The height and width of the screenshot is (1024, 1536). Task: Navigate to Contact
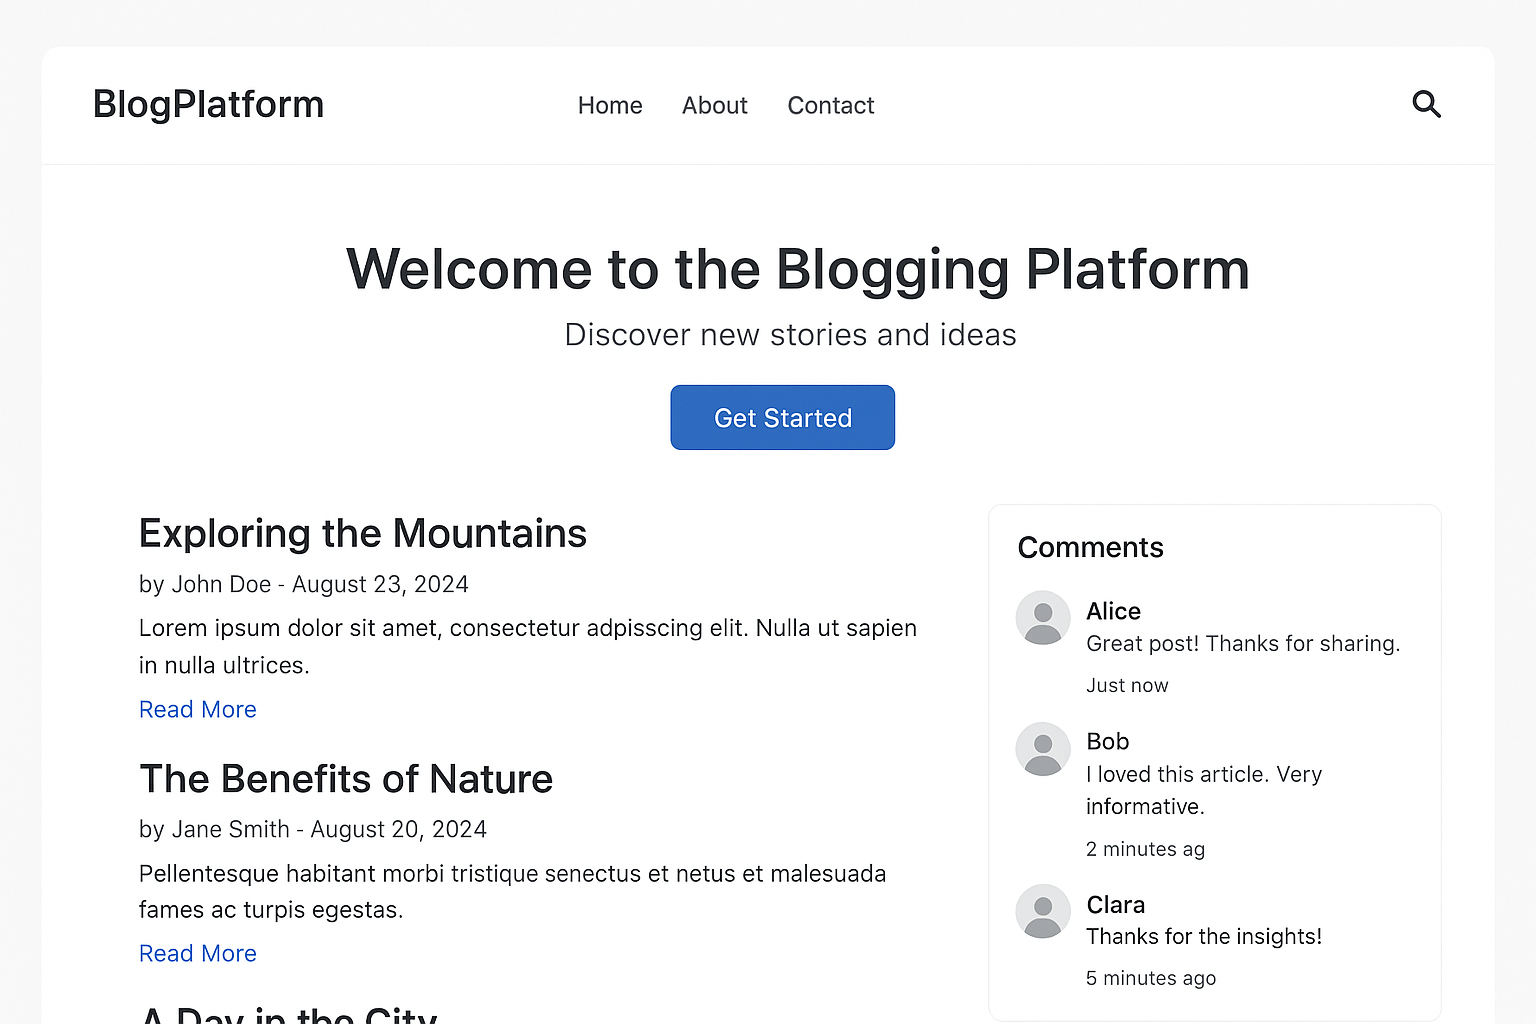point(830,106)
